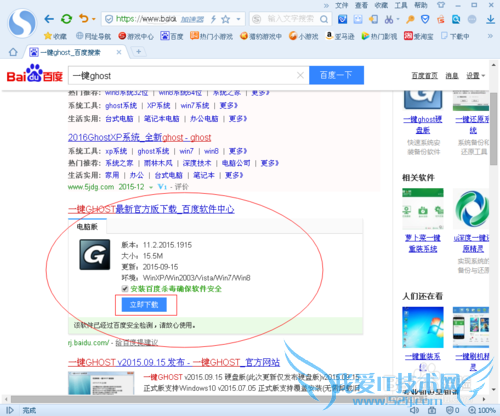Click the G ghost software icon

click(x=95, y=254)
